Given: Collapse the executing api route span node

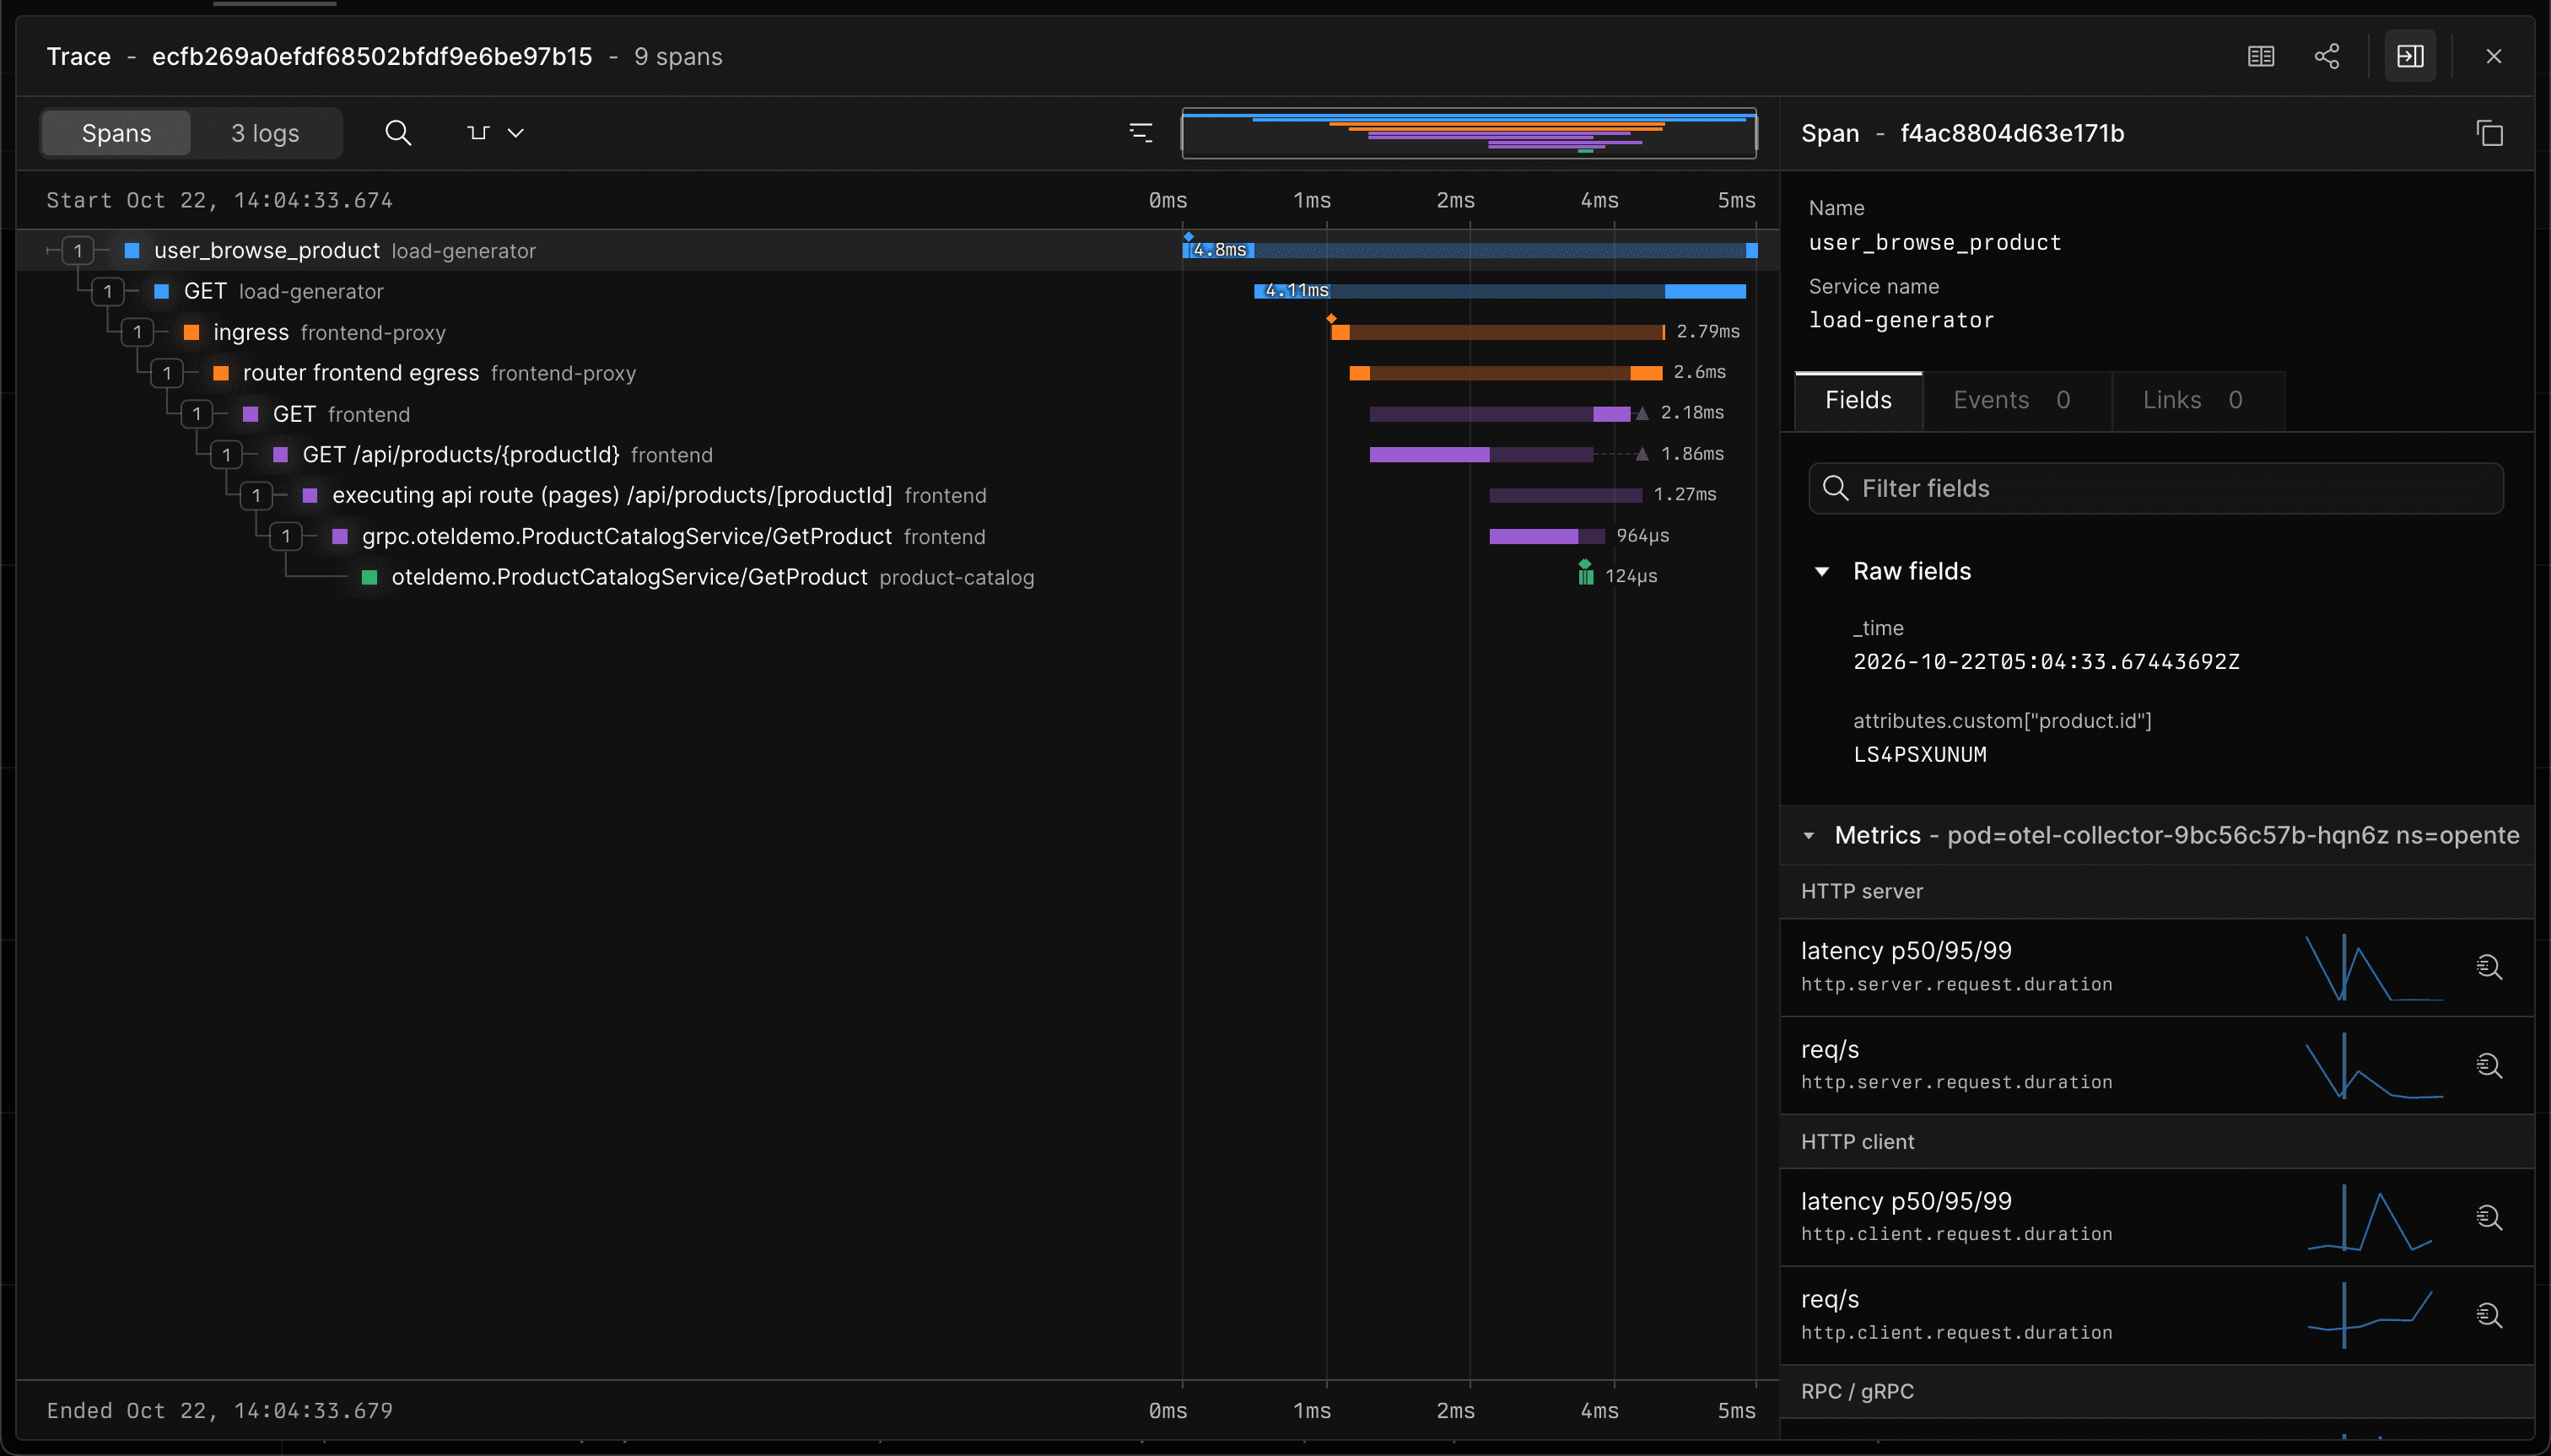Looking at the screenshot, I should 256,495.
